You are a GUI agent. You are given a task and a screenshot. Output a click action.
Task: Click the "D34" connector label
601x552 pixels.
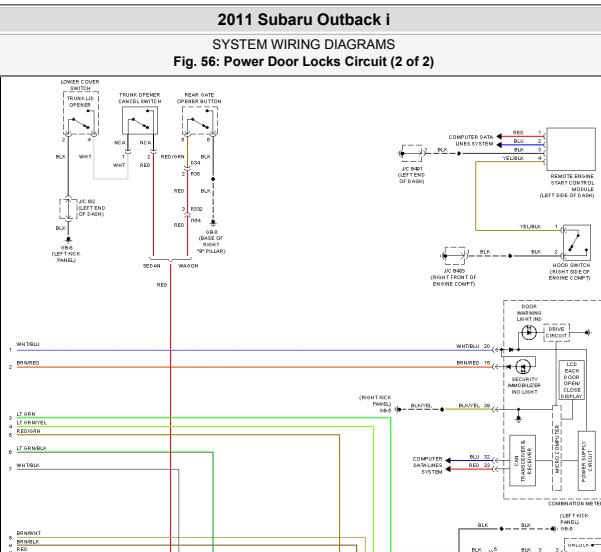coord(195,163)
